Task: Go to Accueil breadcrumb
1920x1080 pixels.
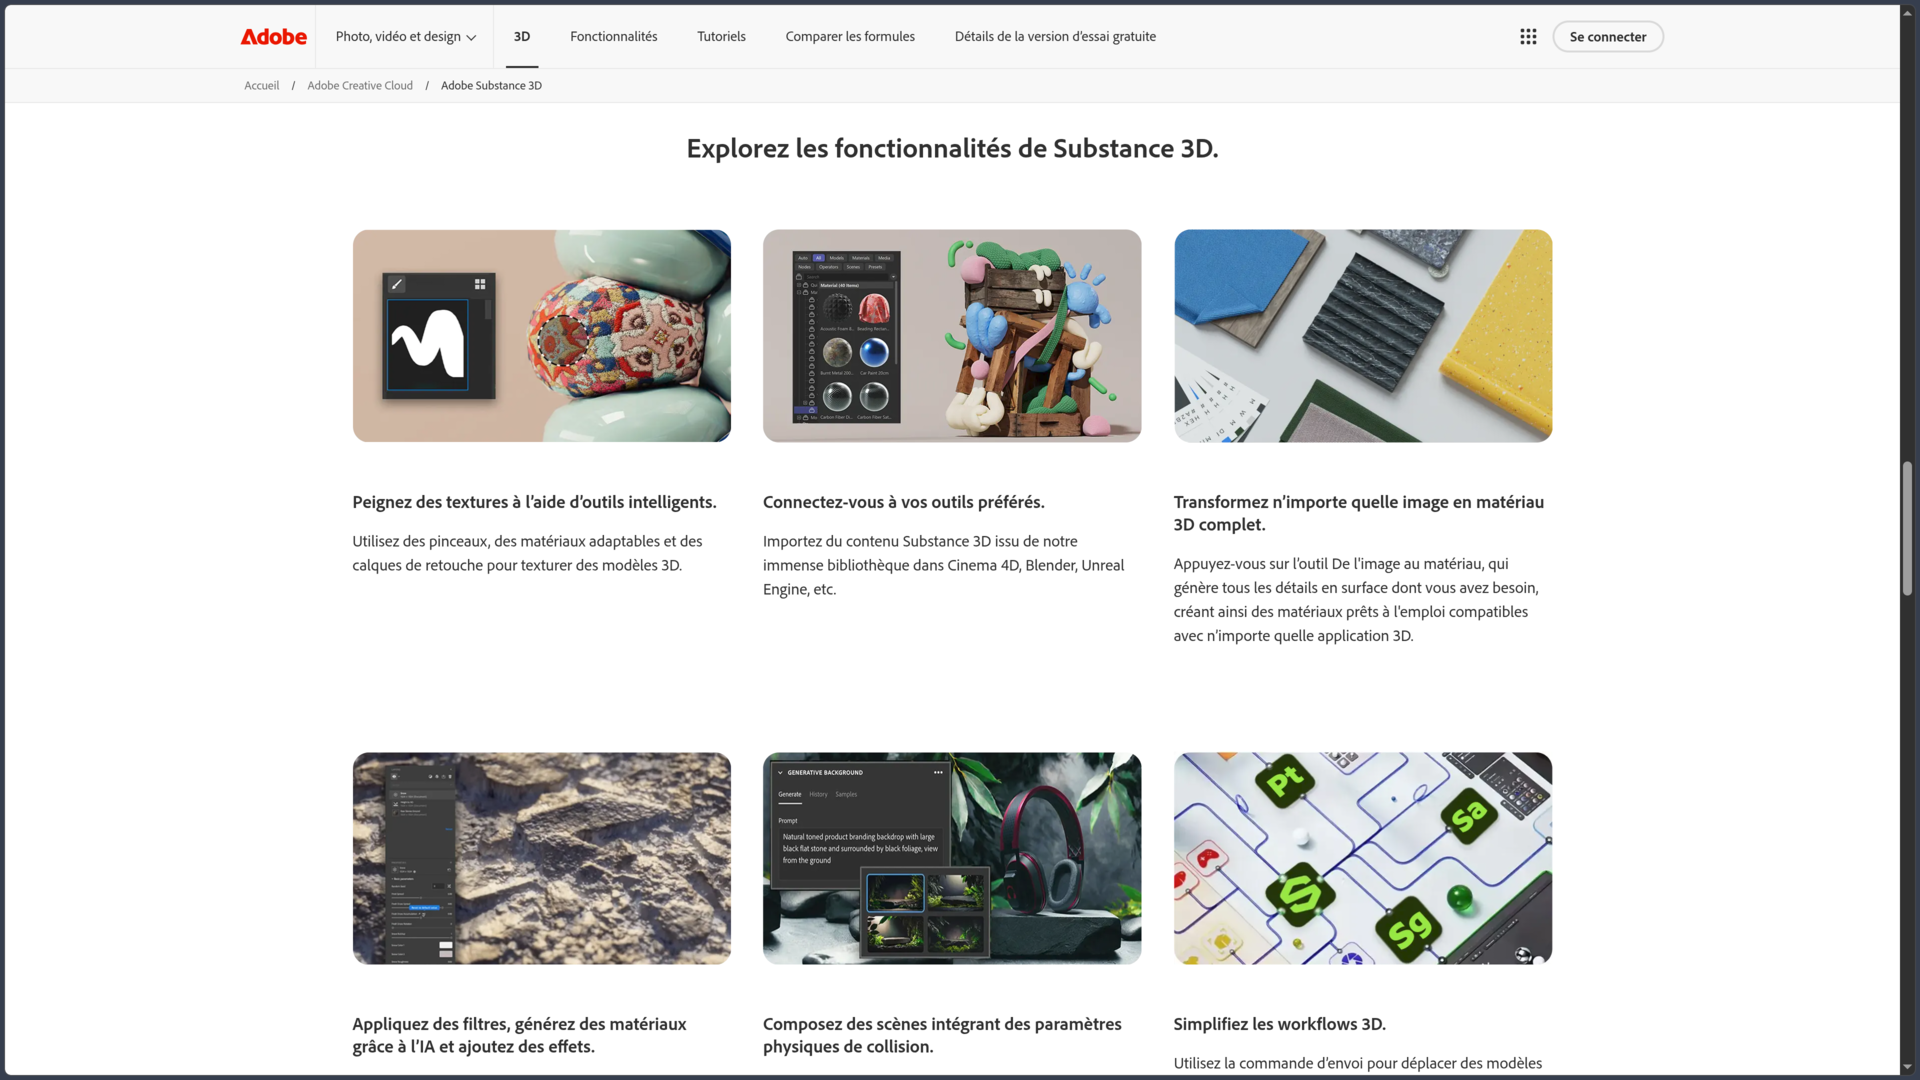Action: (x=262, y=86)
